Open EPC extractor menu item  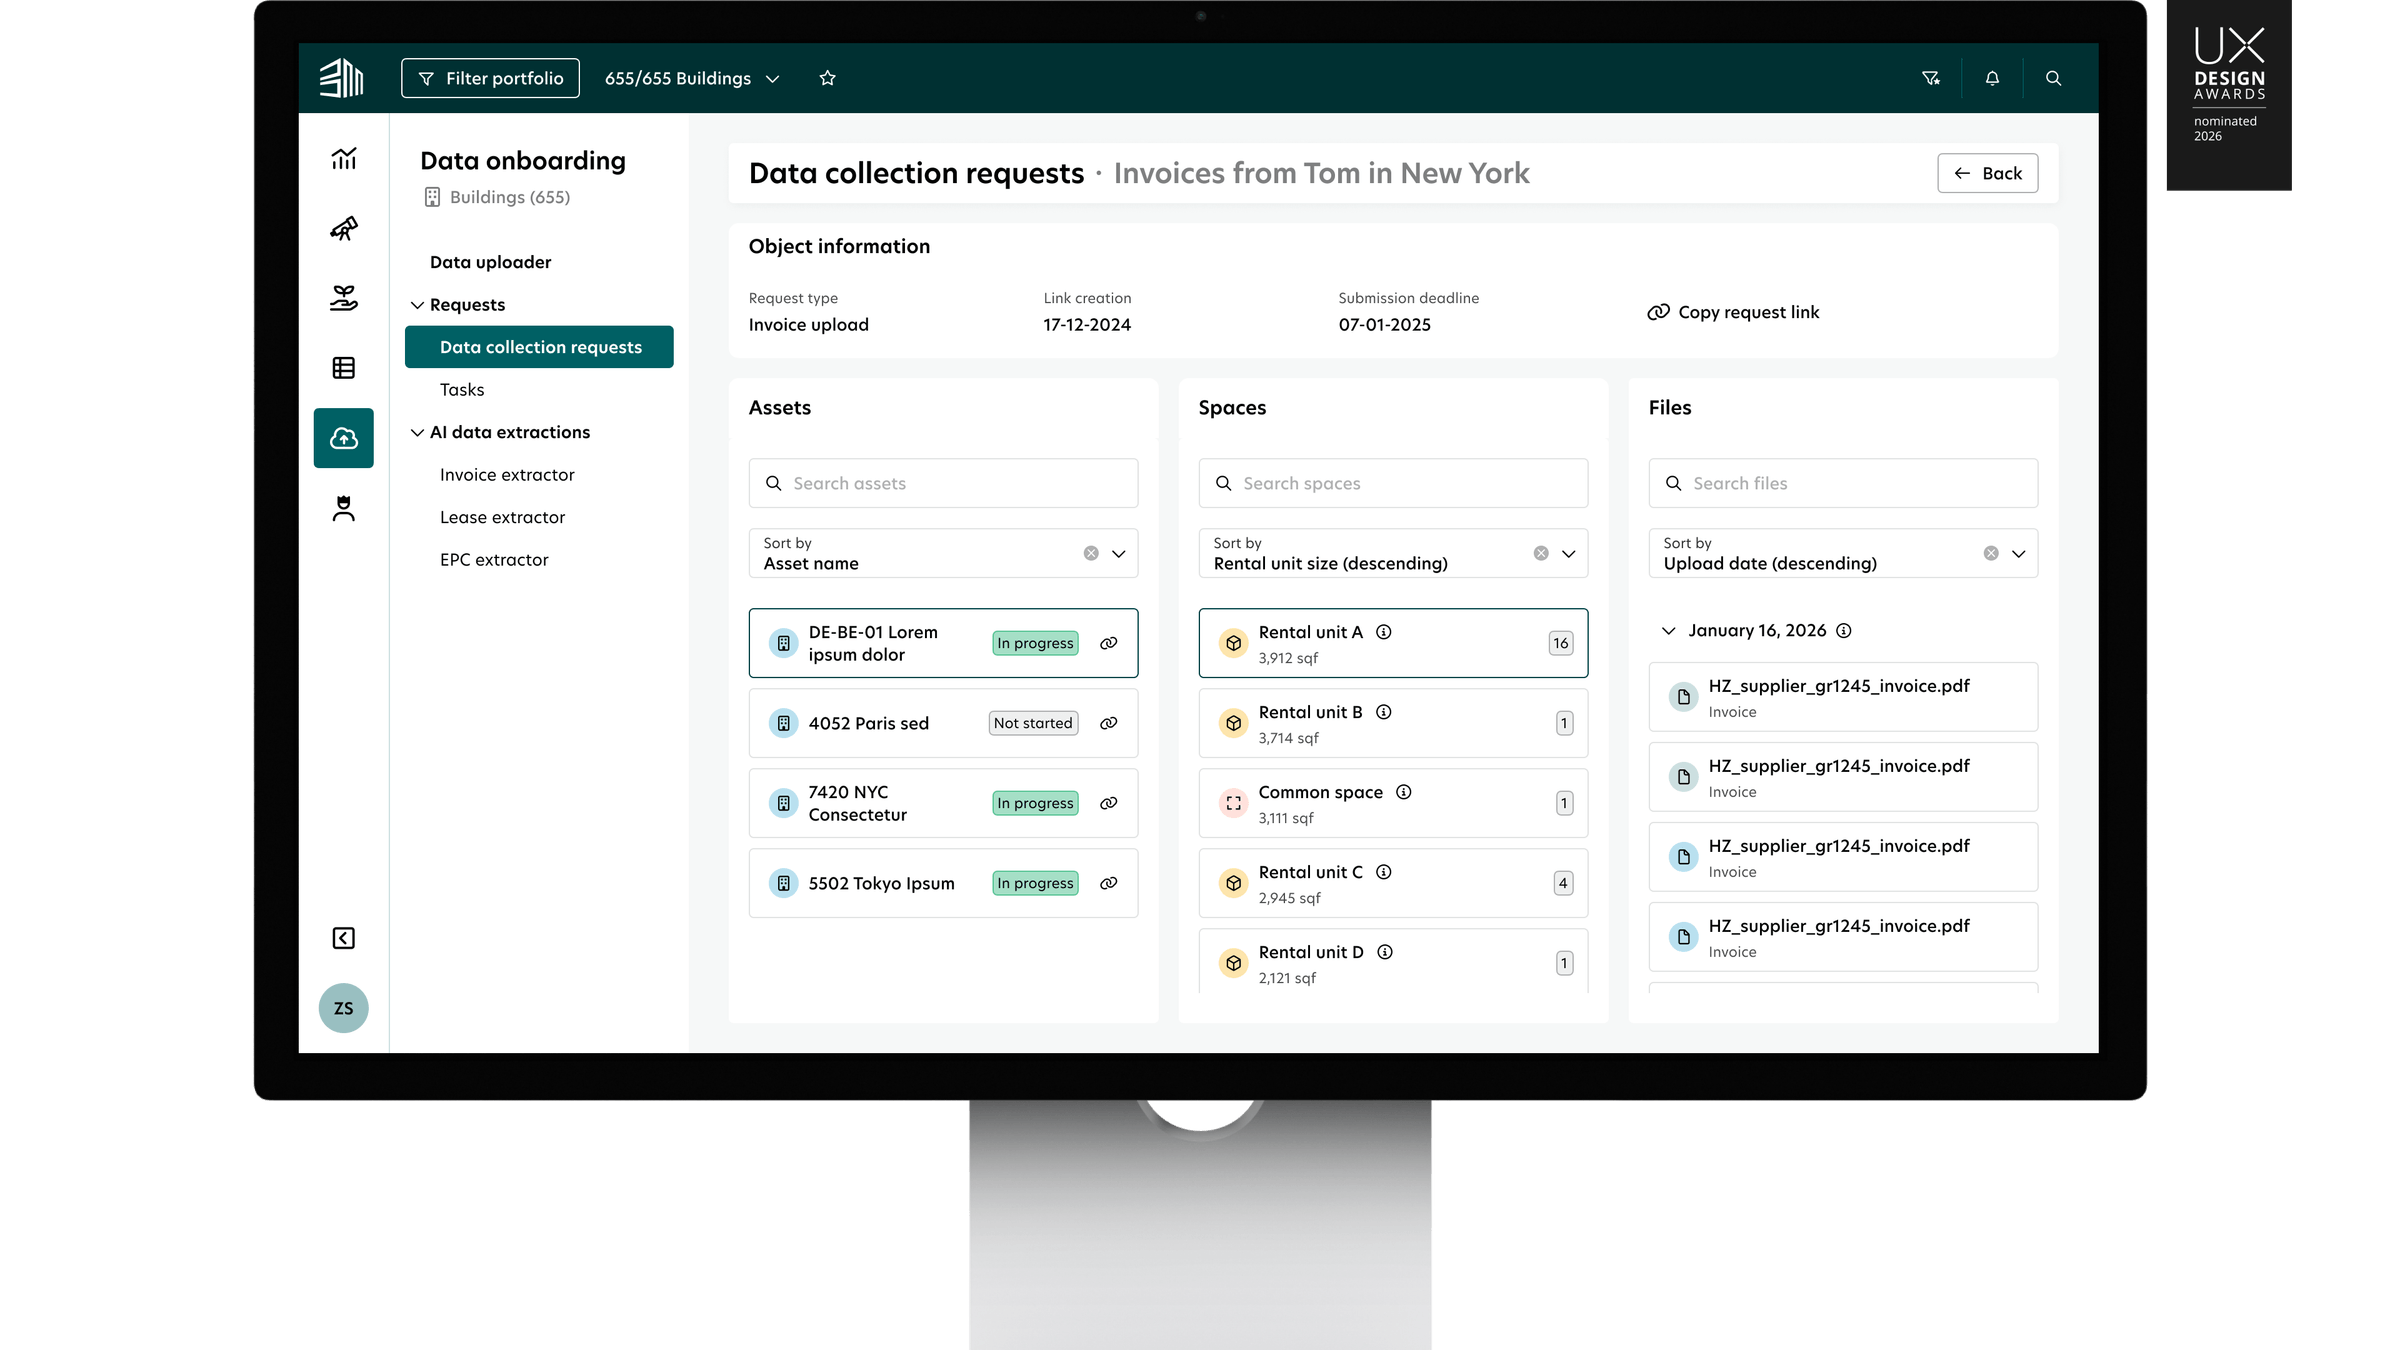(x=494, y=560)
